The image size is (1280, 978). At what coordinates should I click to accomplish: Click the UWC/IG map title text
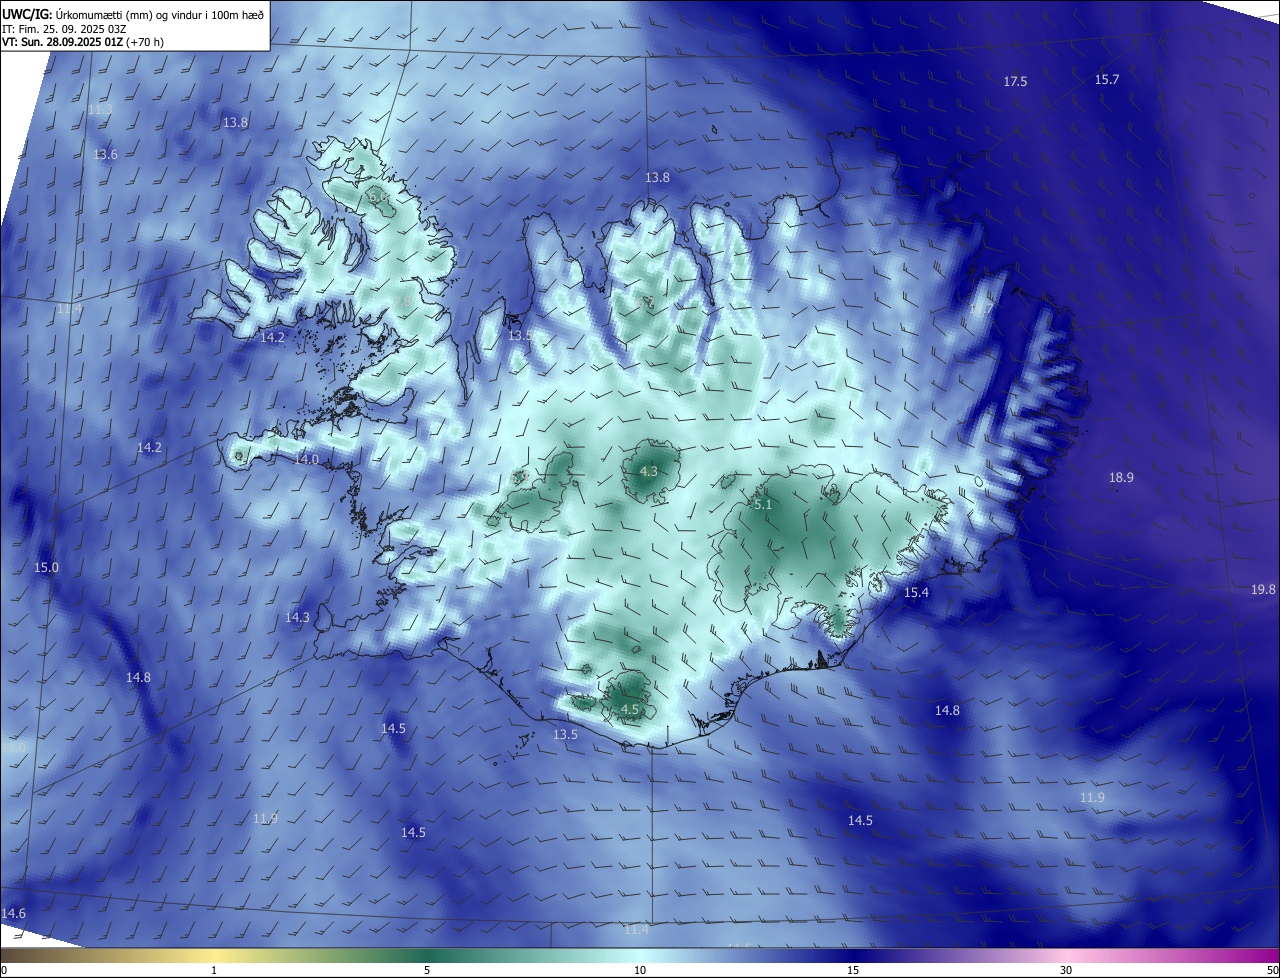(133, 14)
